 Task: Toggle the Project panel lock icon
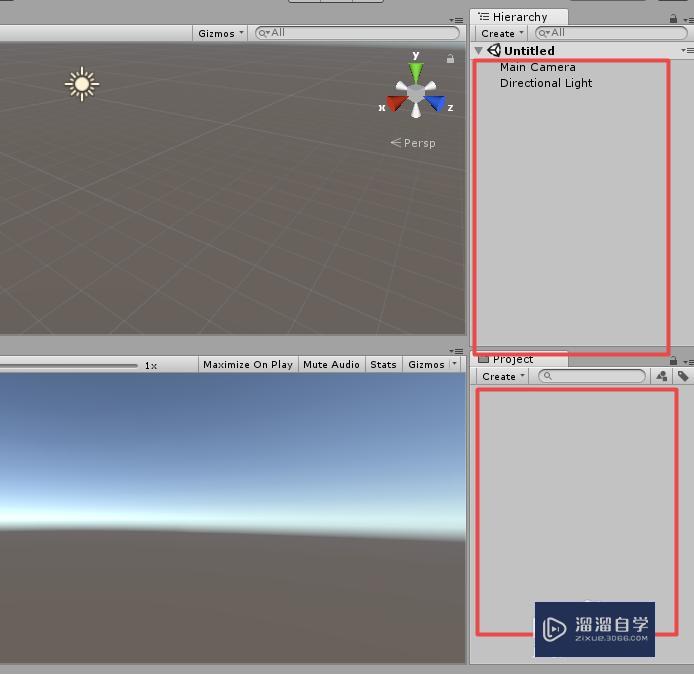(x=673, y=361)
